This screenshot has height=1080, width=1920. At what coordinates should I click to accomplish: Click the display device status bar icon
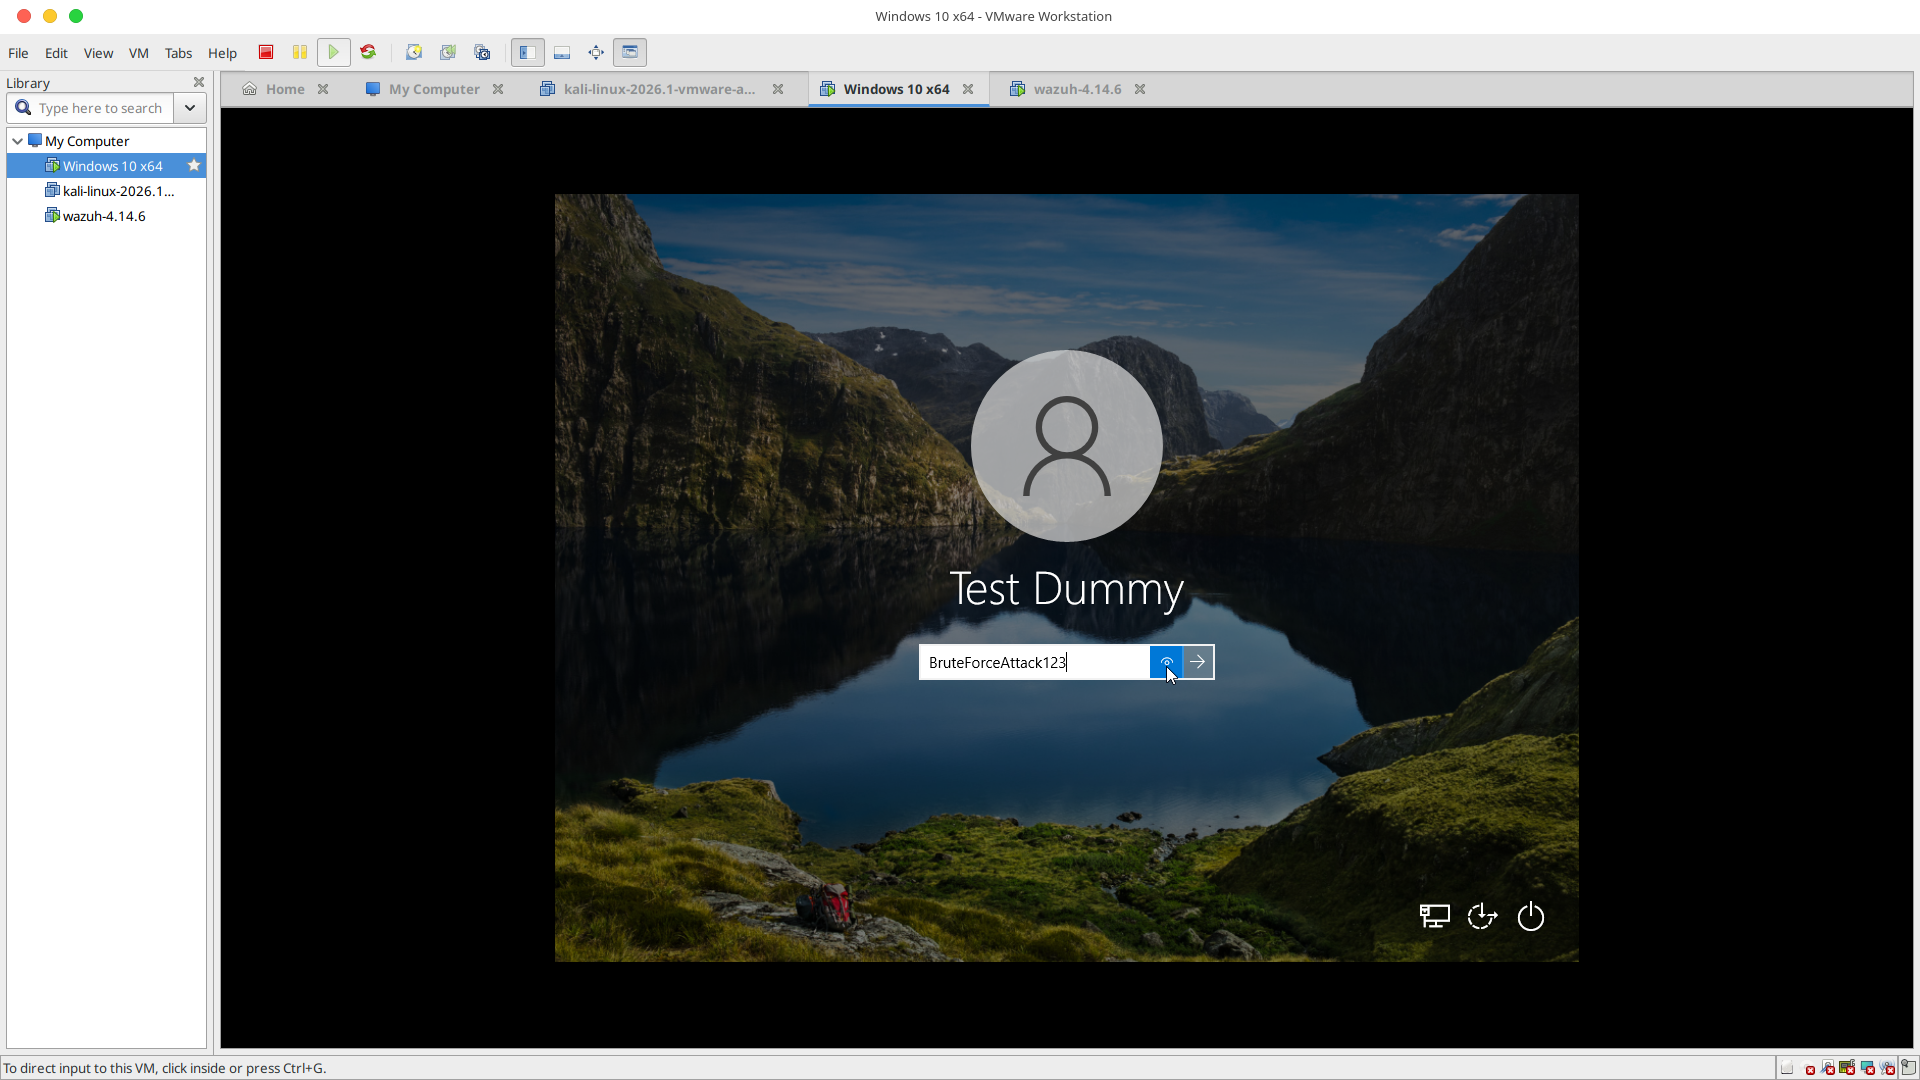1867,1067
